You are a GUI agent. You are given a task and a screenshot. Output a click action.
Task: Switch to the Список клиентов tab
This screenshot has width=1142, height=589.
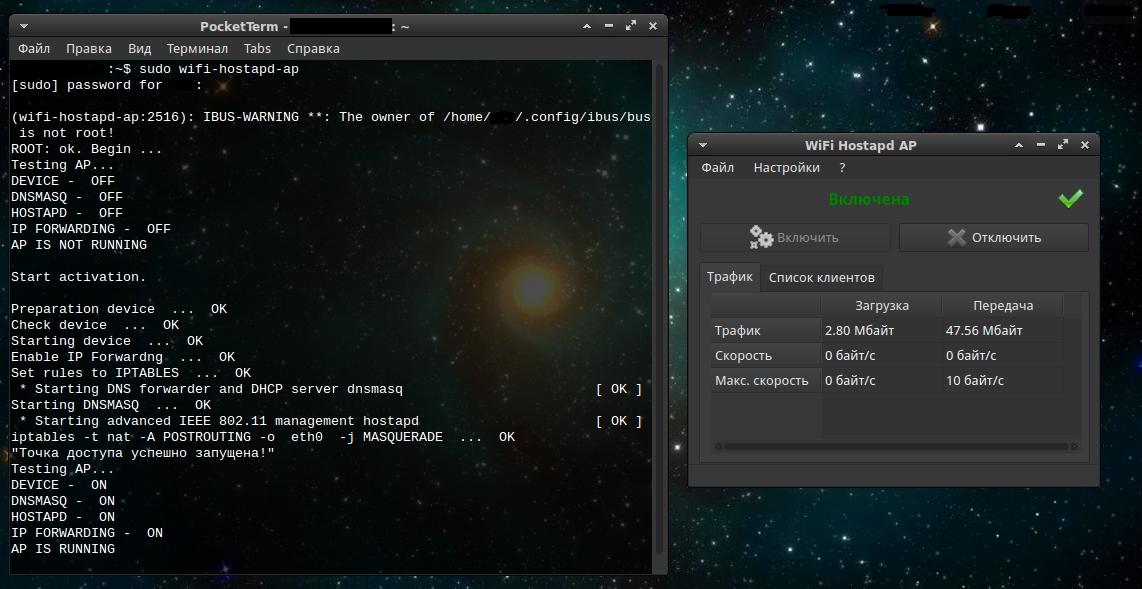tap(822, 277)
